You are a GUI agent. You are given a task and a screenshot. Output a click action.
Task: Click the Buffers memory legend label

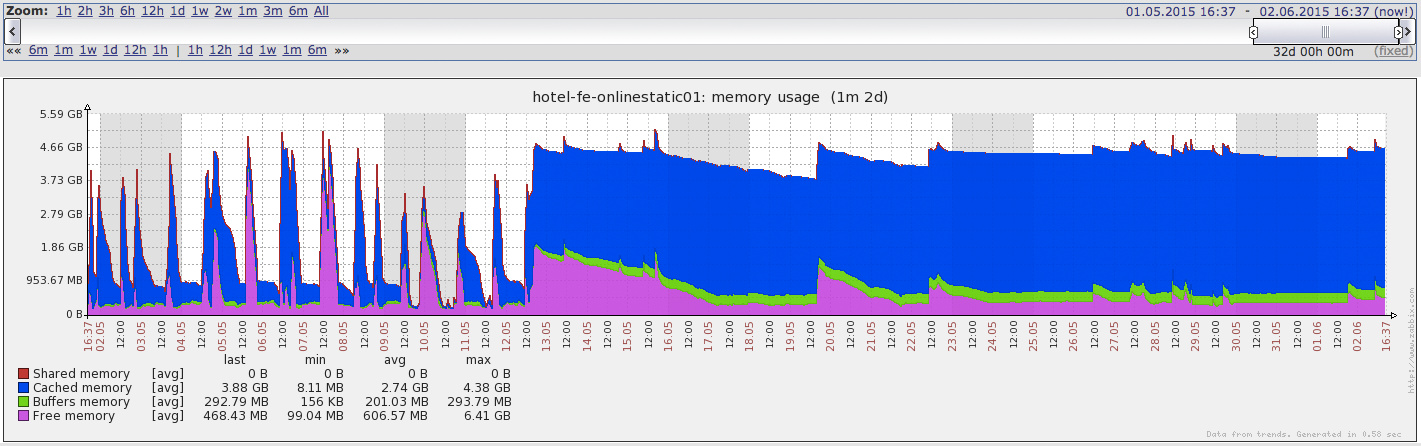[x=82, y=402]
